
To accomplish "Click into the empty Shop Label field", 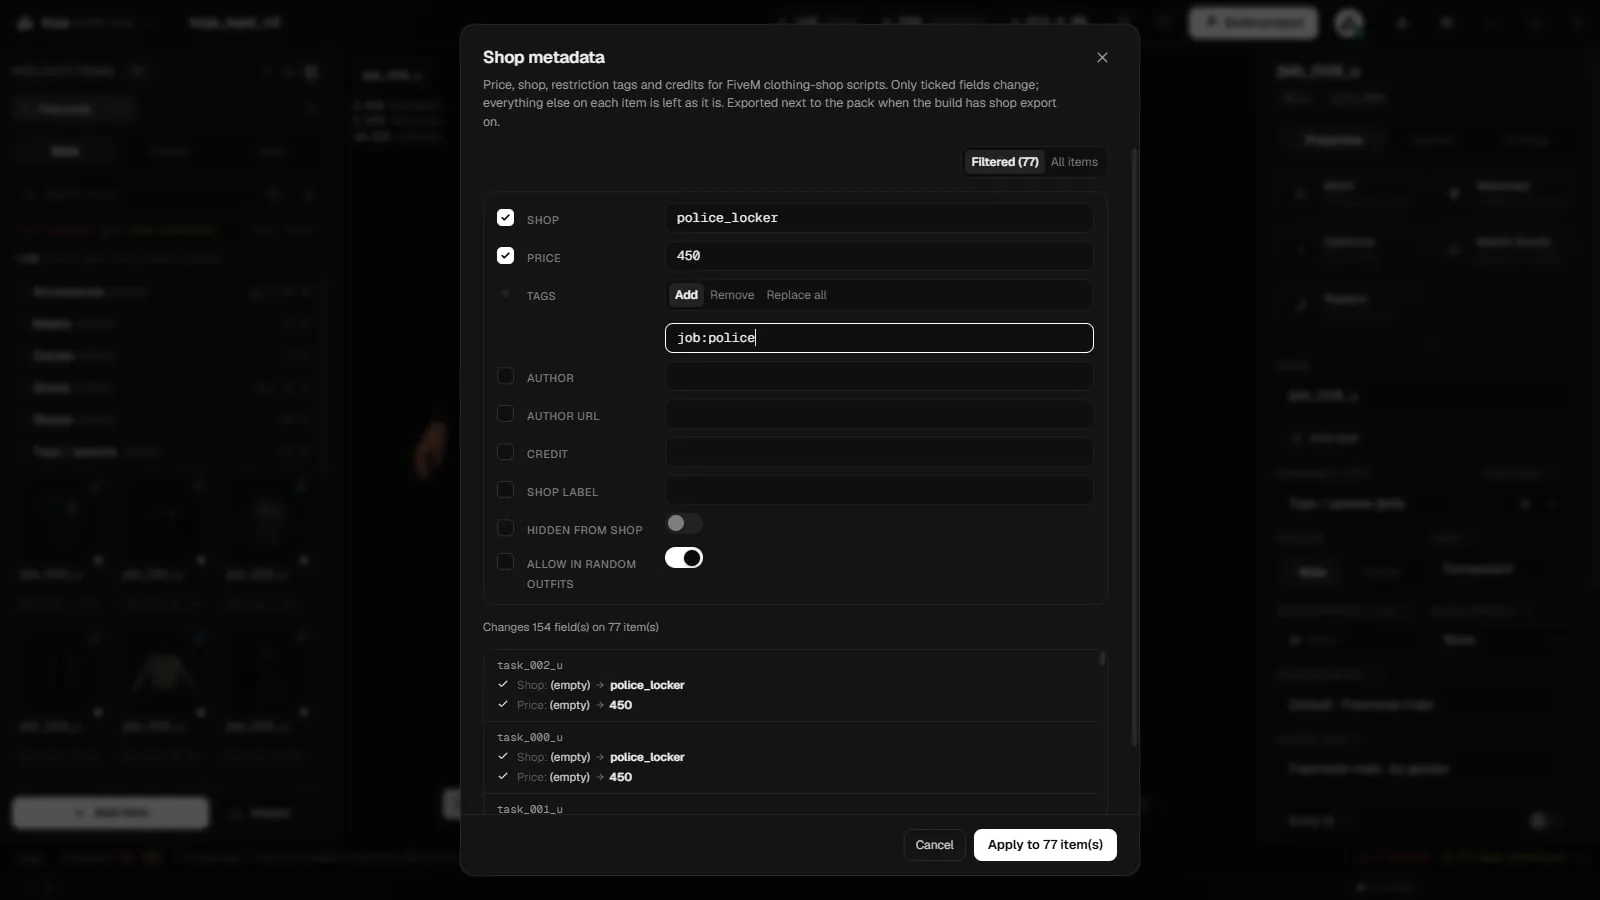I will click(879, 490).
